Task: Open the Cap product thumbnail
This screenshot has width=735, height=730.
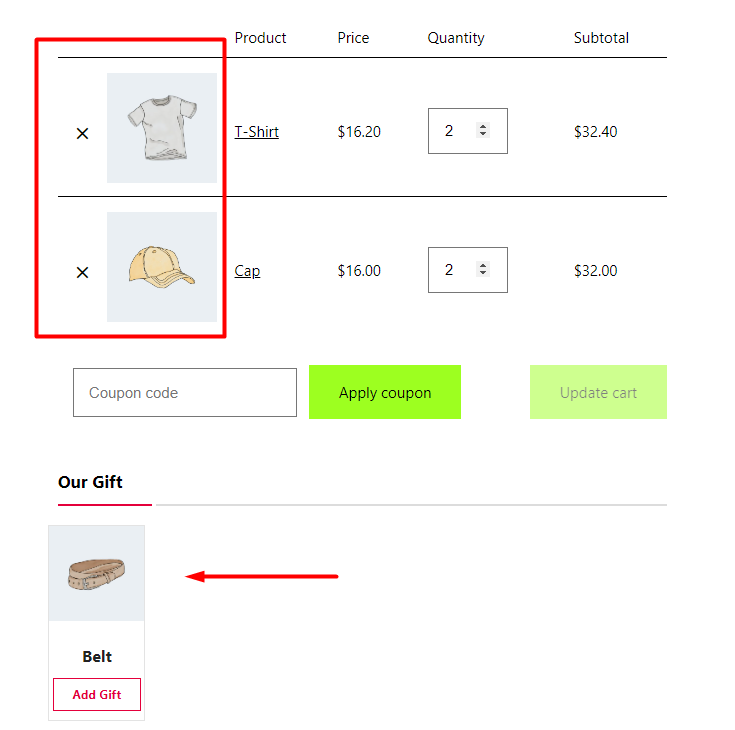Action: 162,267
